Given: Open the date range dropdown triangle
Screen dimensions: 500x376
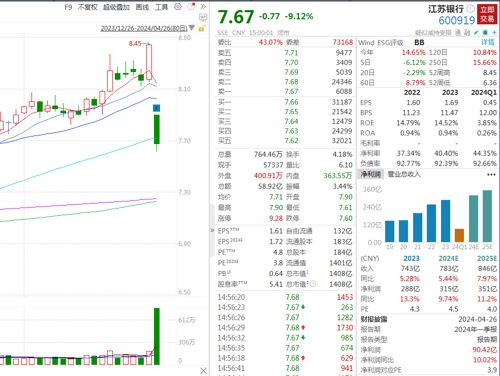Looking at the screenshot, I should tap(192, 28).
